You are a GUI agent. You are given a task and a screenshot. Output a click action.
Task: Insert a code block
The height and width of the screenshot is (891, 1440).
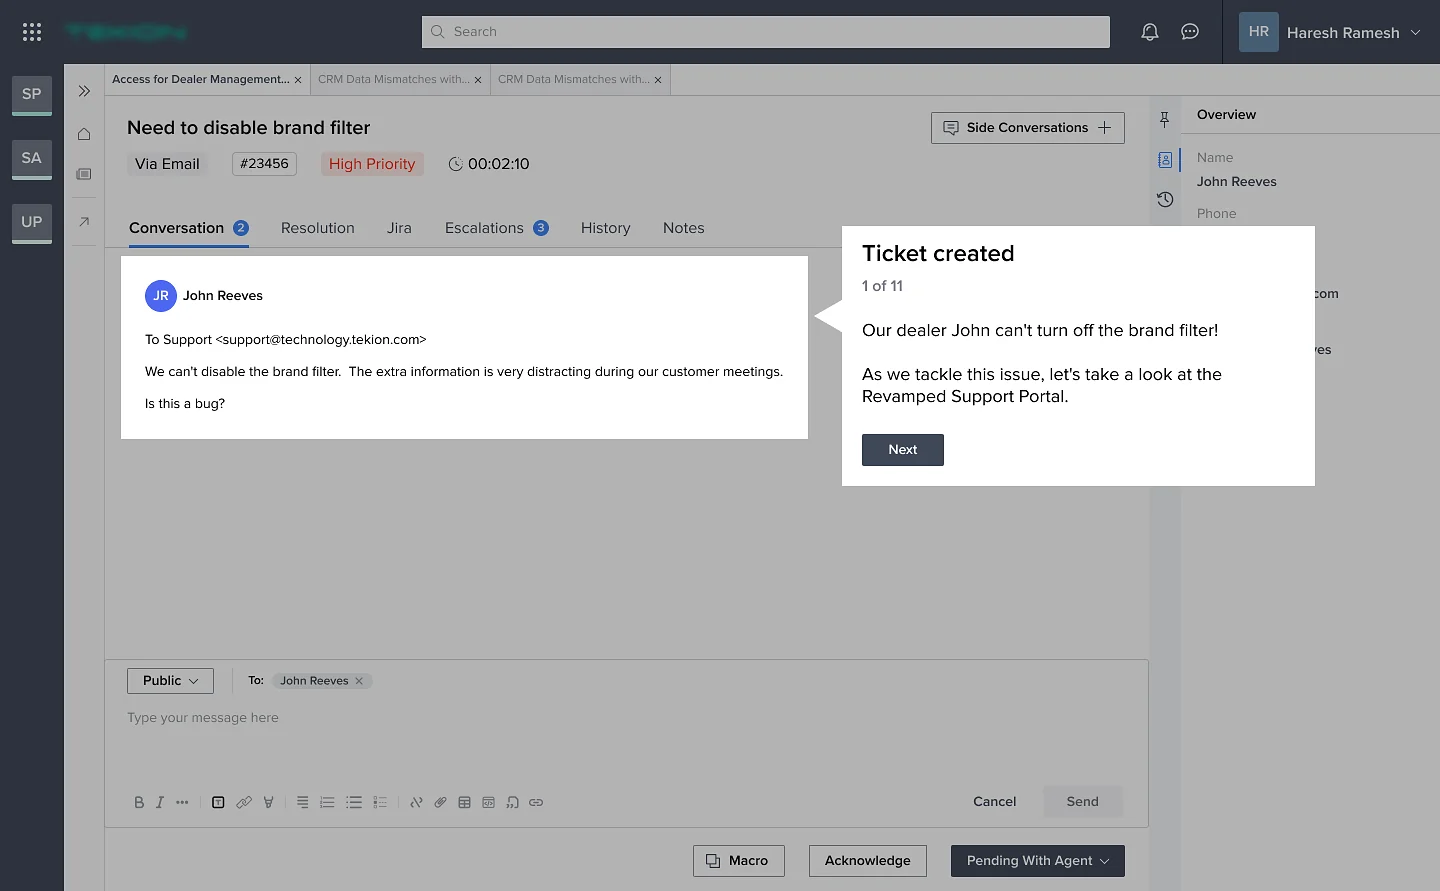pos(488,802)
